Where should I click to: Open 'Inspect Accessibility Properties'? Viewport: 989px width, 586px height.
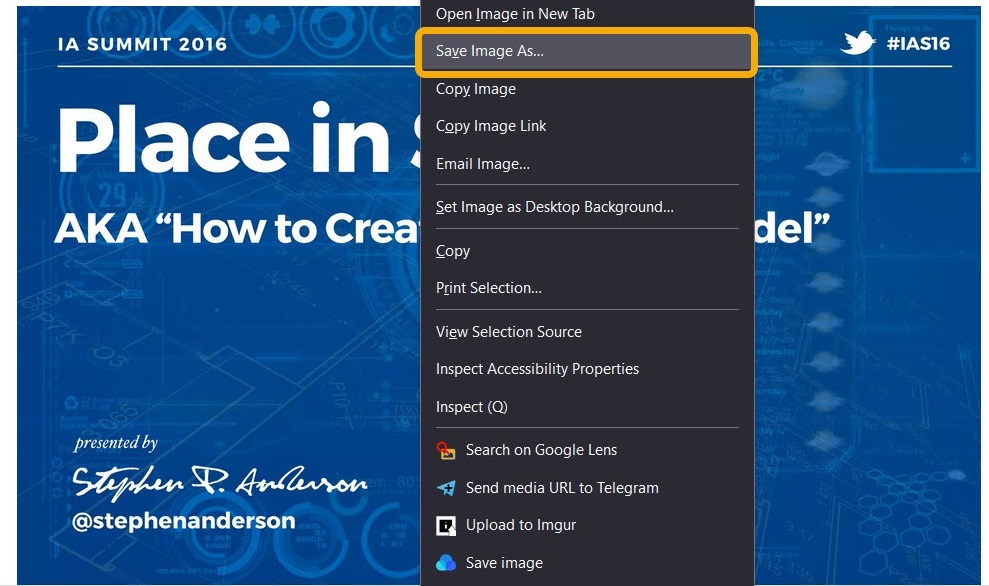click(537, 369)
